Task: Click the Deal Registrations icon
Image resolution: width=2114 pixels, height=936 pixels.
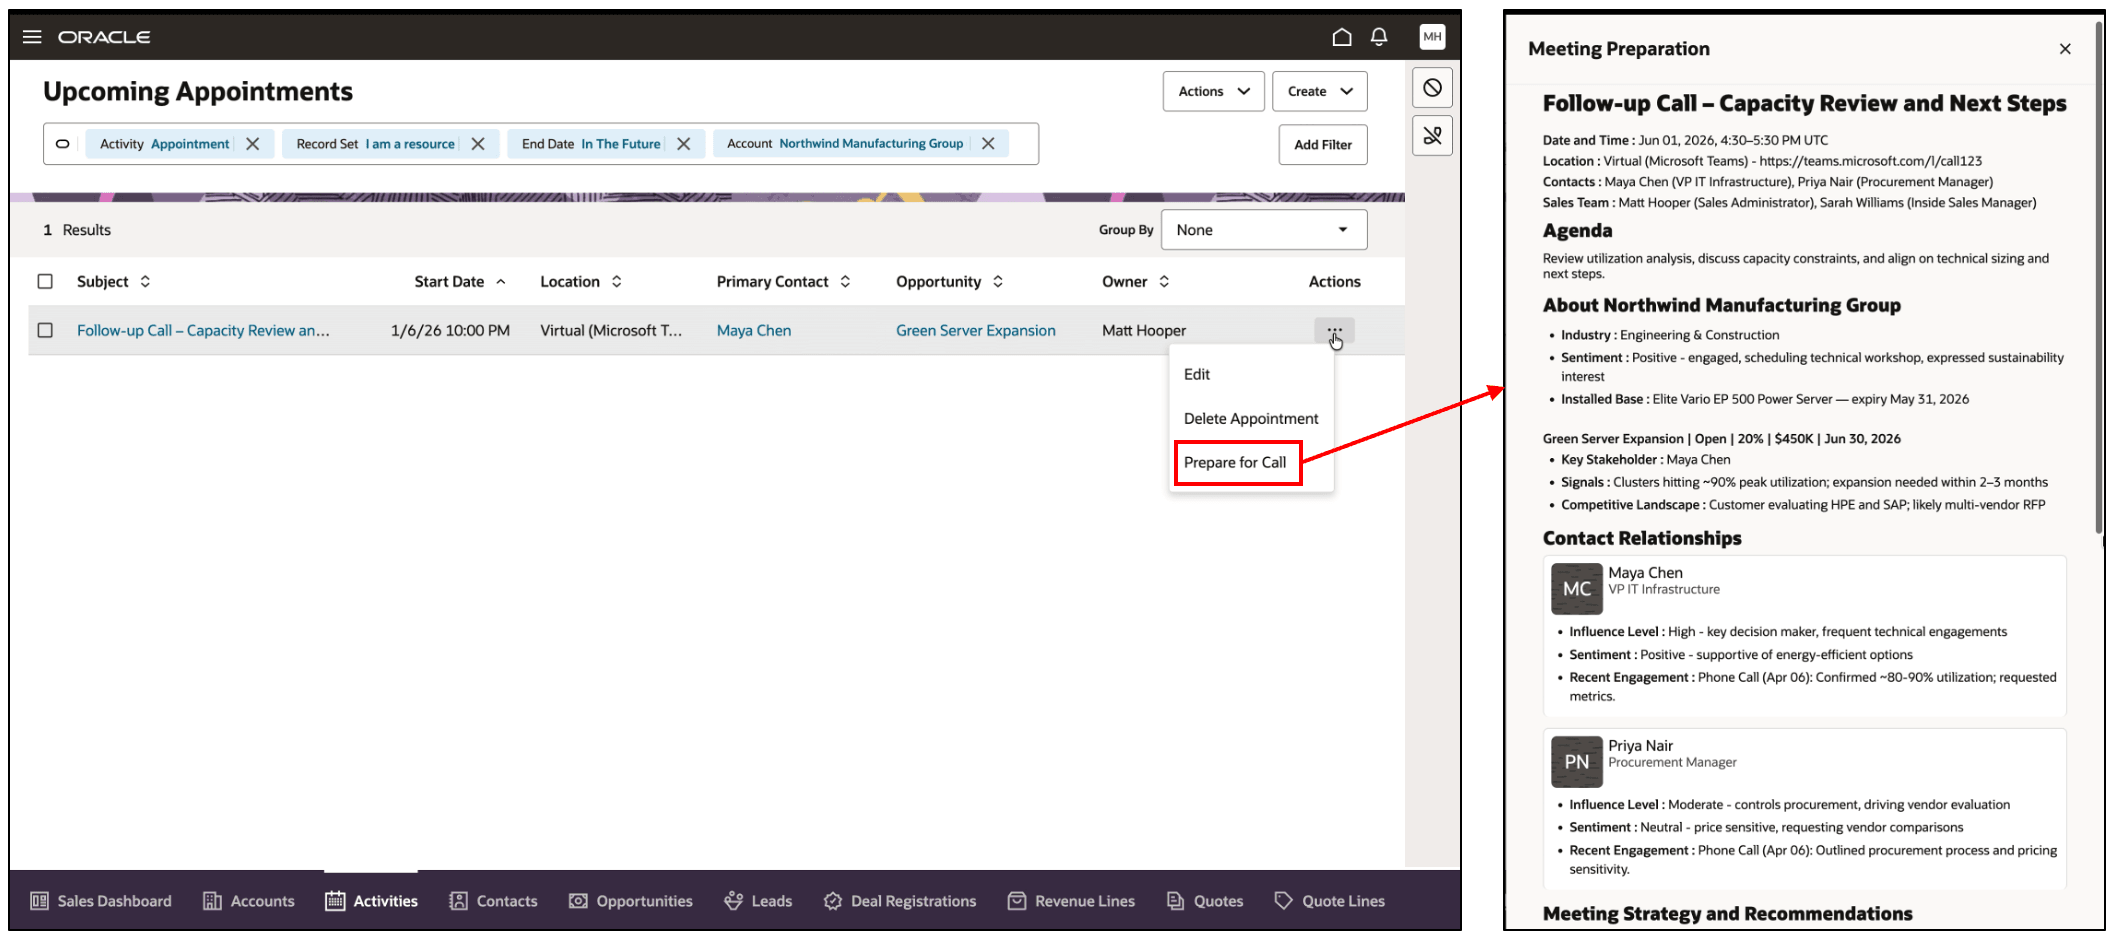Action: coord(832,901)
